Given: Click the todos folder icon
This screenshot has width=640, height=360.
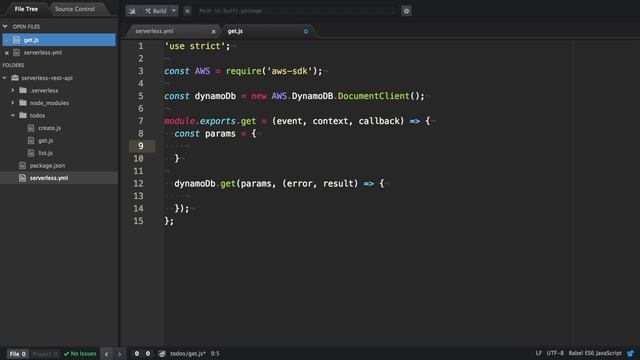Looking at the screenshot, I should point(23,116).
